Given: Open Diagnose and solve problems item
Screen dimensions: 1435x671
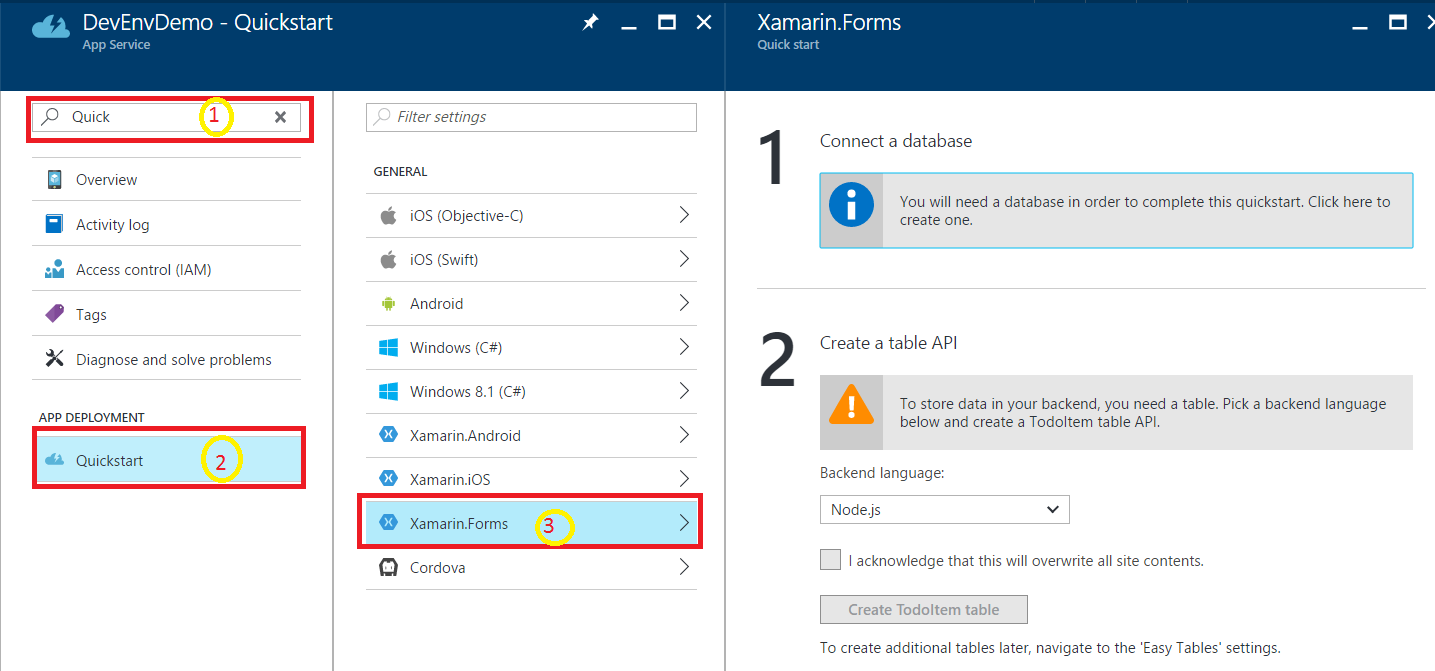Looking at the screenshot, I should [167, 359].
